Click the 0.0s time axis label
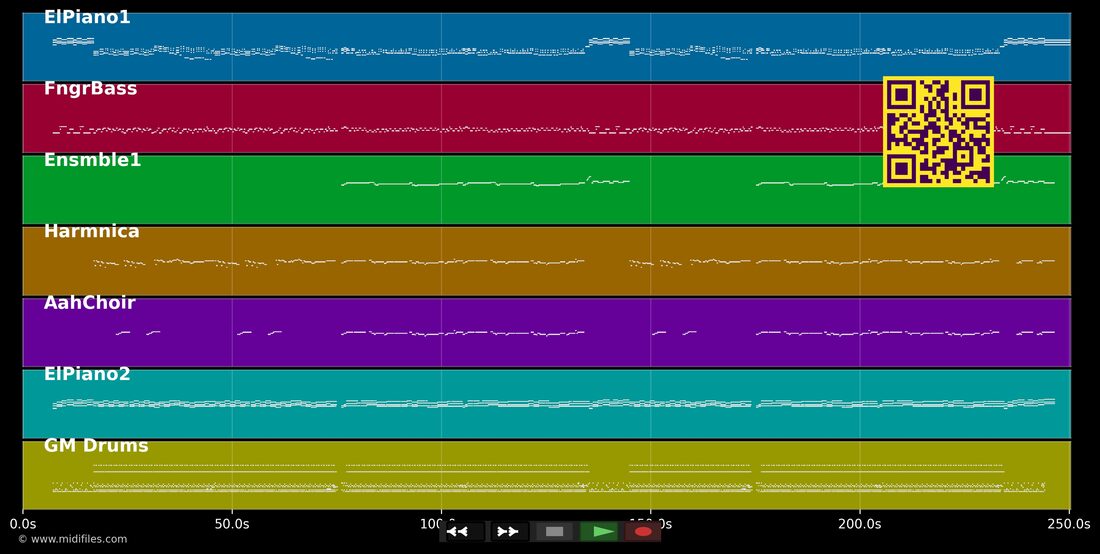The width and height of the screenshot is (1100, 554). 22,524
